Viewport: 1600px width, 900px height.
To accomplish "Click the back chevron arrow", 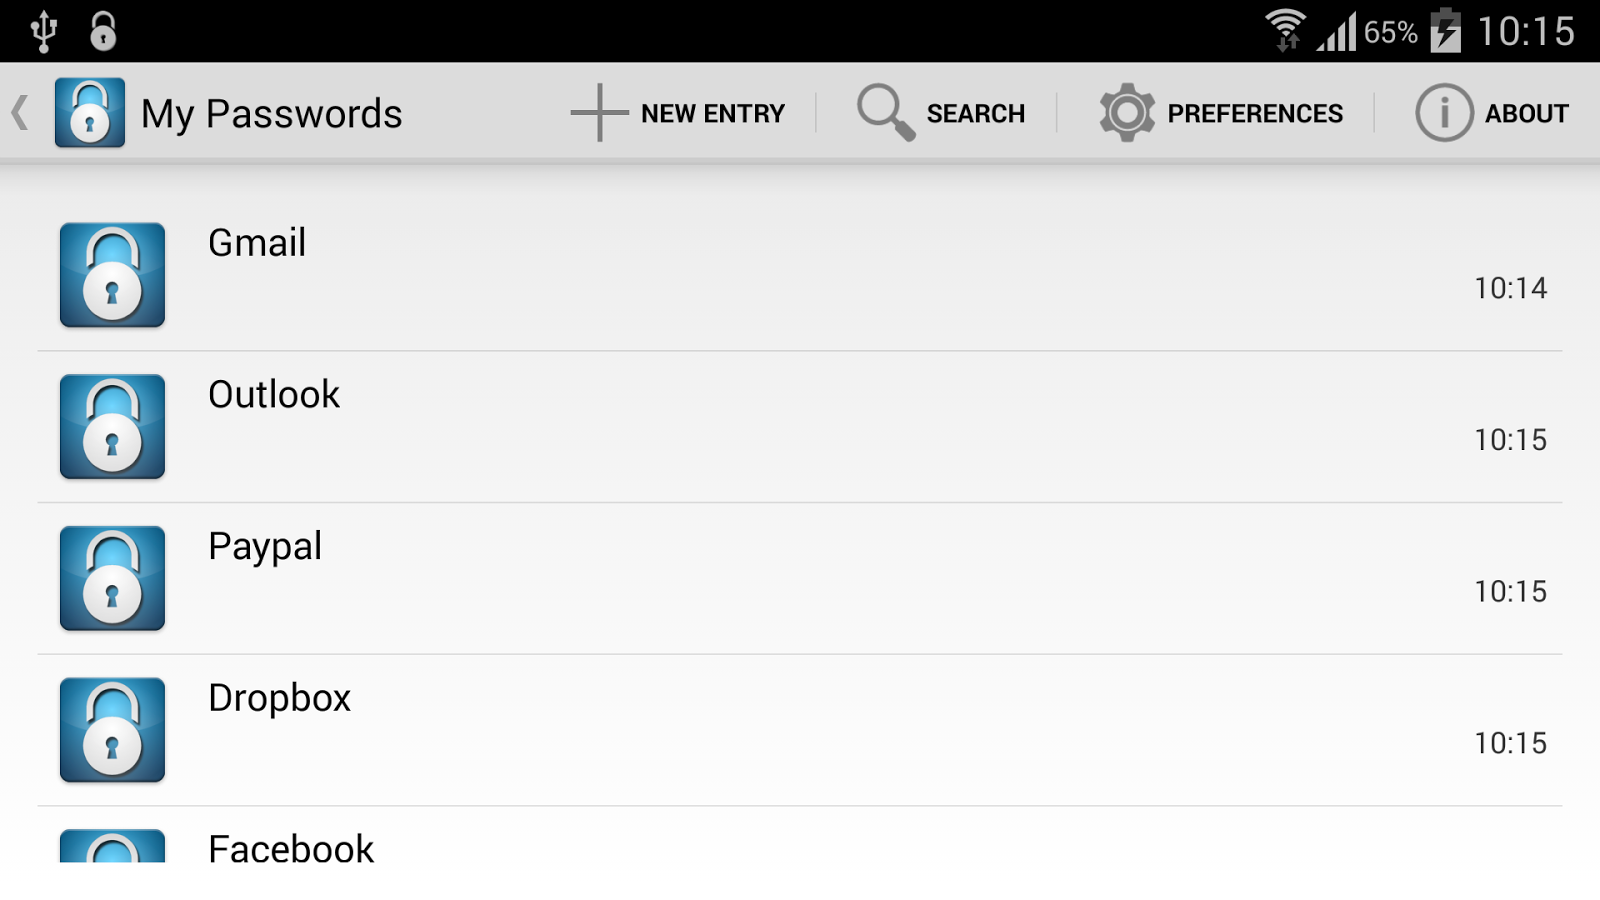I will click(18, 112).
